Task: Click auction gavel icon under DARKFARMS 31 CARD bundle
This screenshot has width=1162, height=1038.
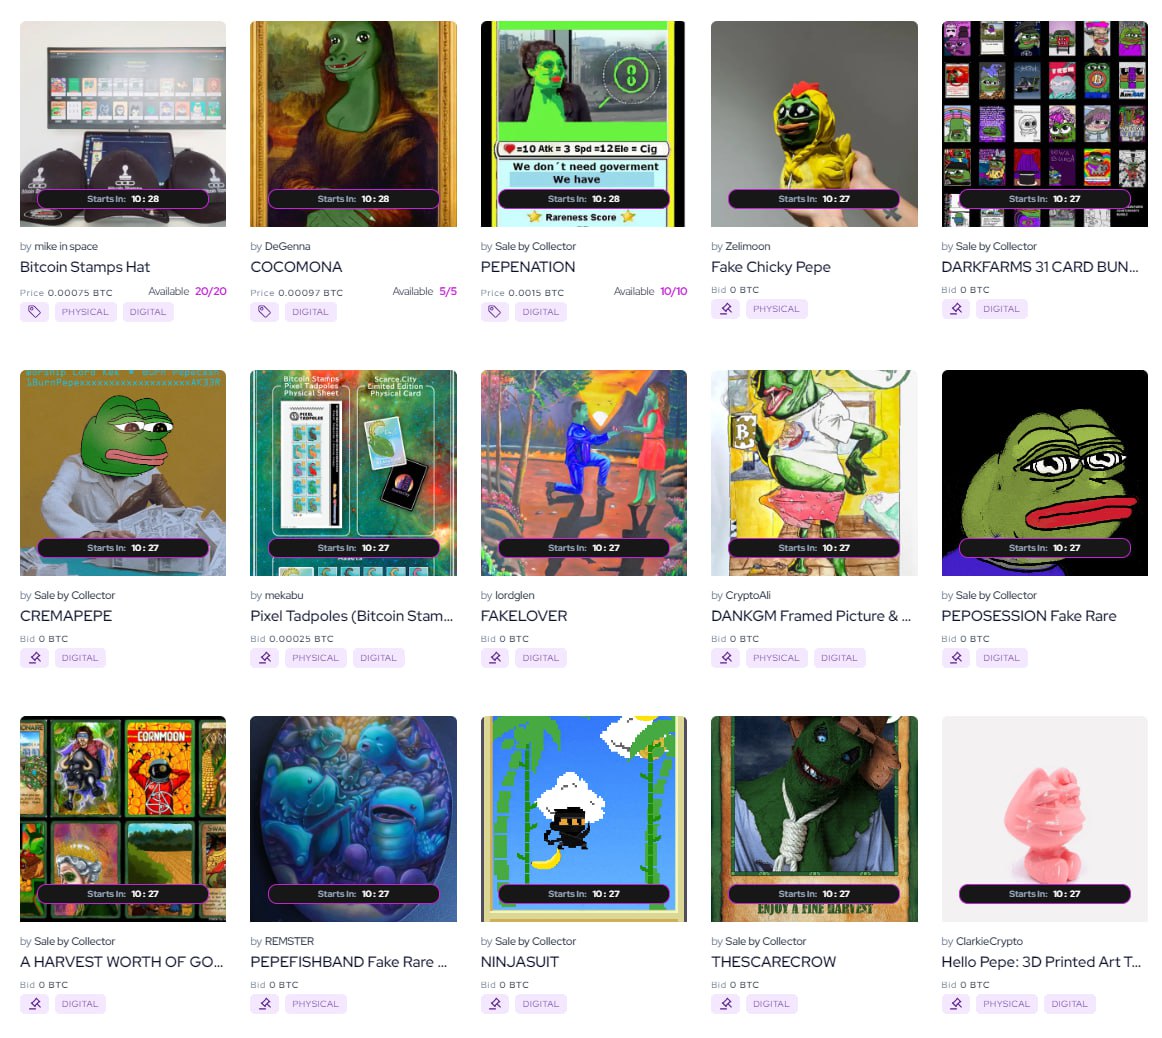Action: pyautogui.click(x=956, y=309)
